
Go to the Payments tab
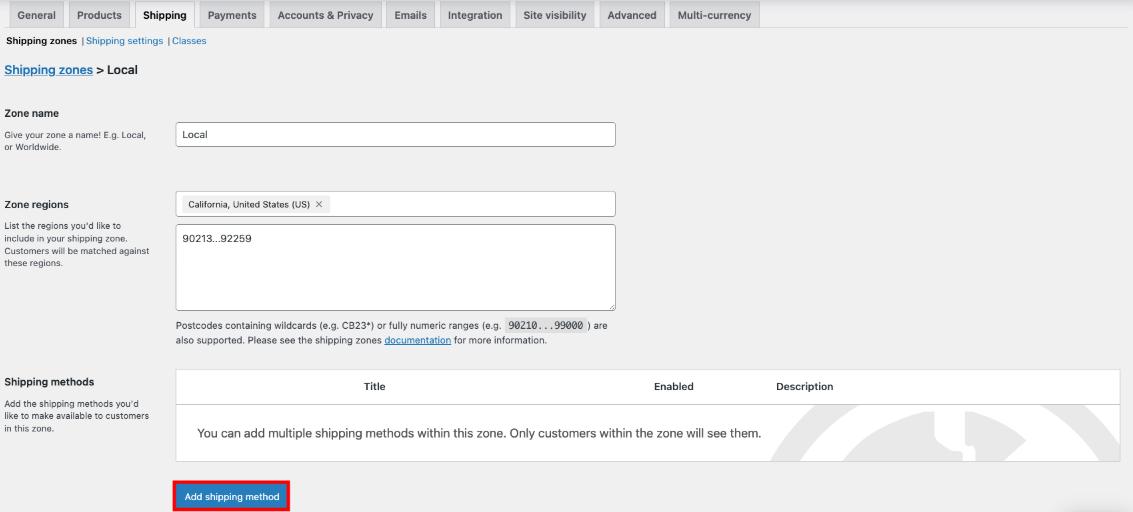pos(232,15)
